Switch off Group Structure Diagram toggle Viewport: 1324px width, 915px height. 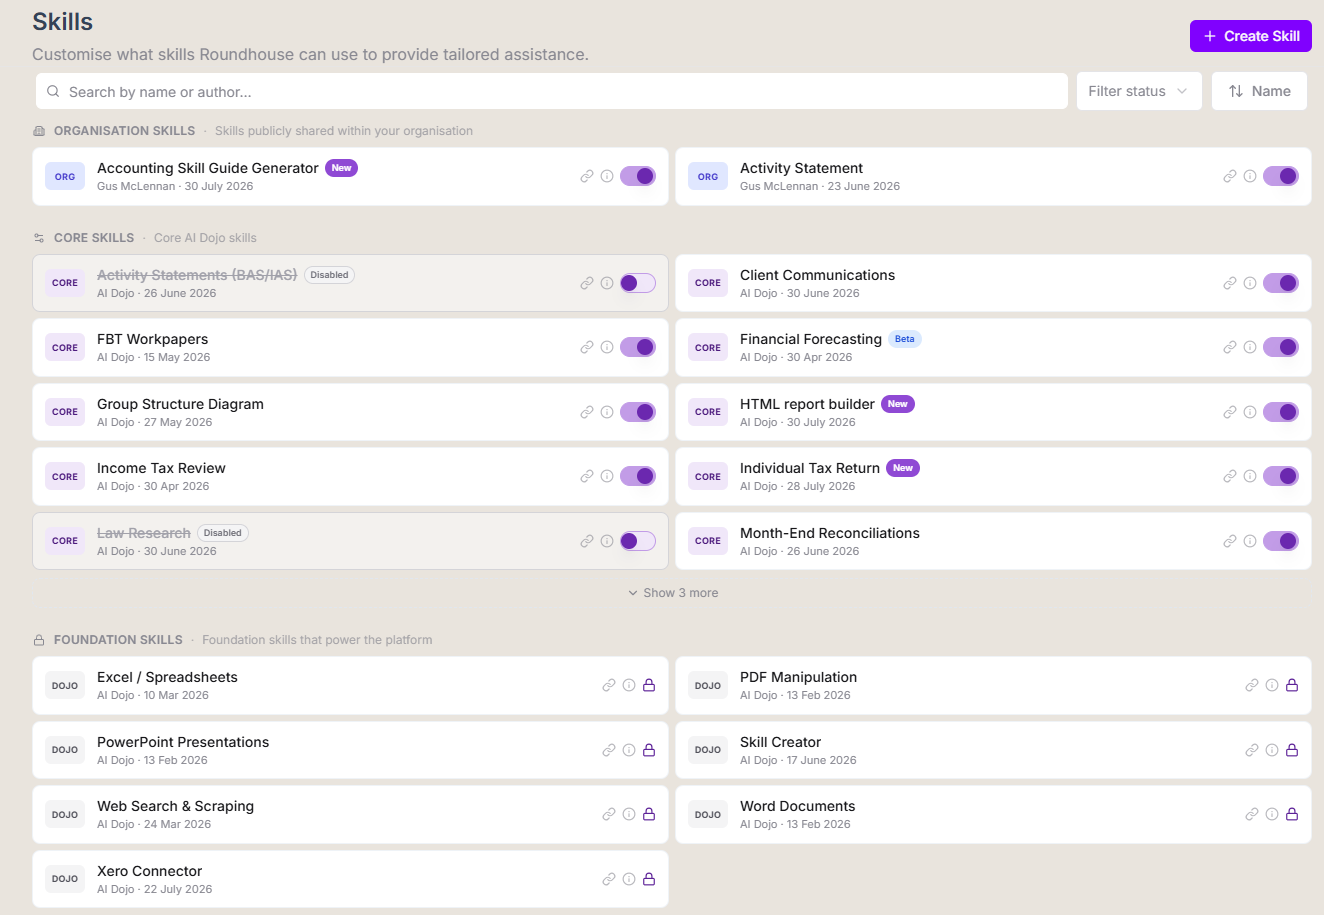point(638,412)
